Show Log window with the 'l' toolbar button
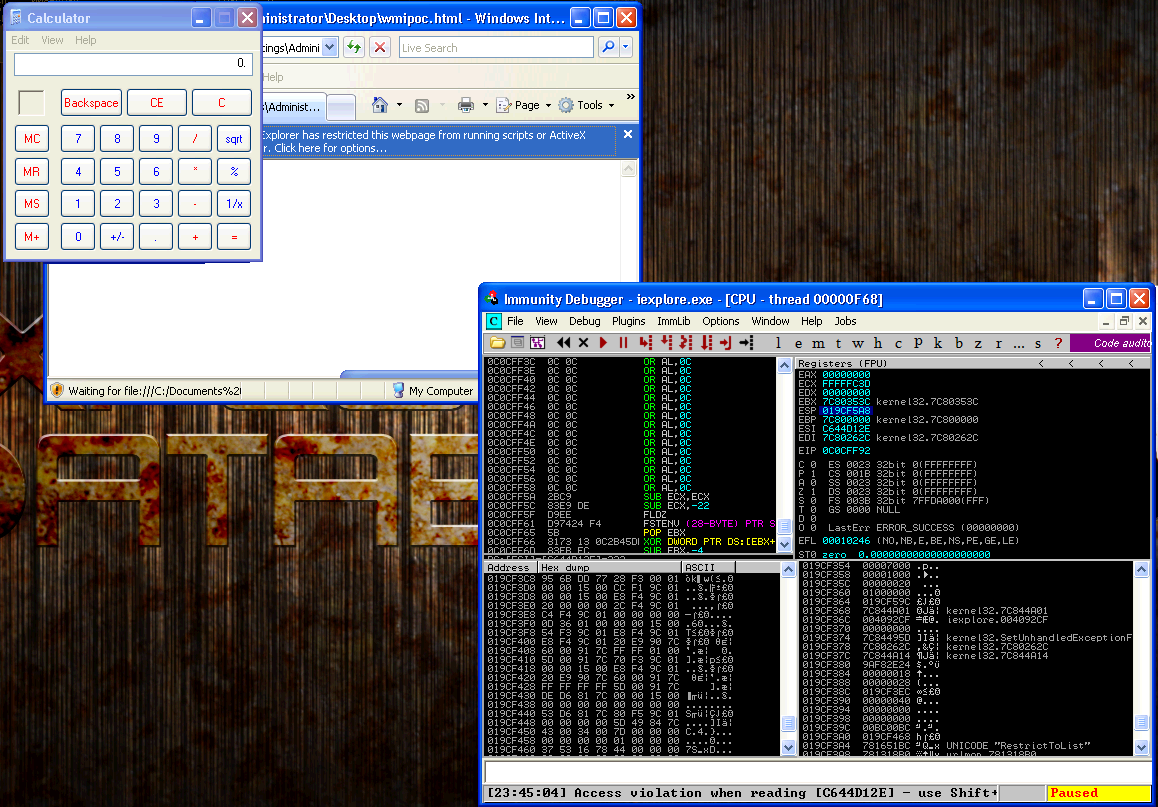Image resolution: width=1158 pixels, height=807 pixels. tap(778, 343)
